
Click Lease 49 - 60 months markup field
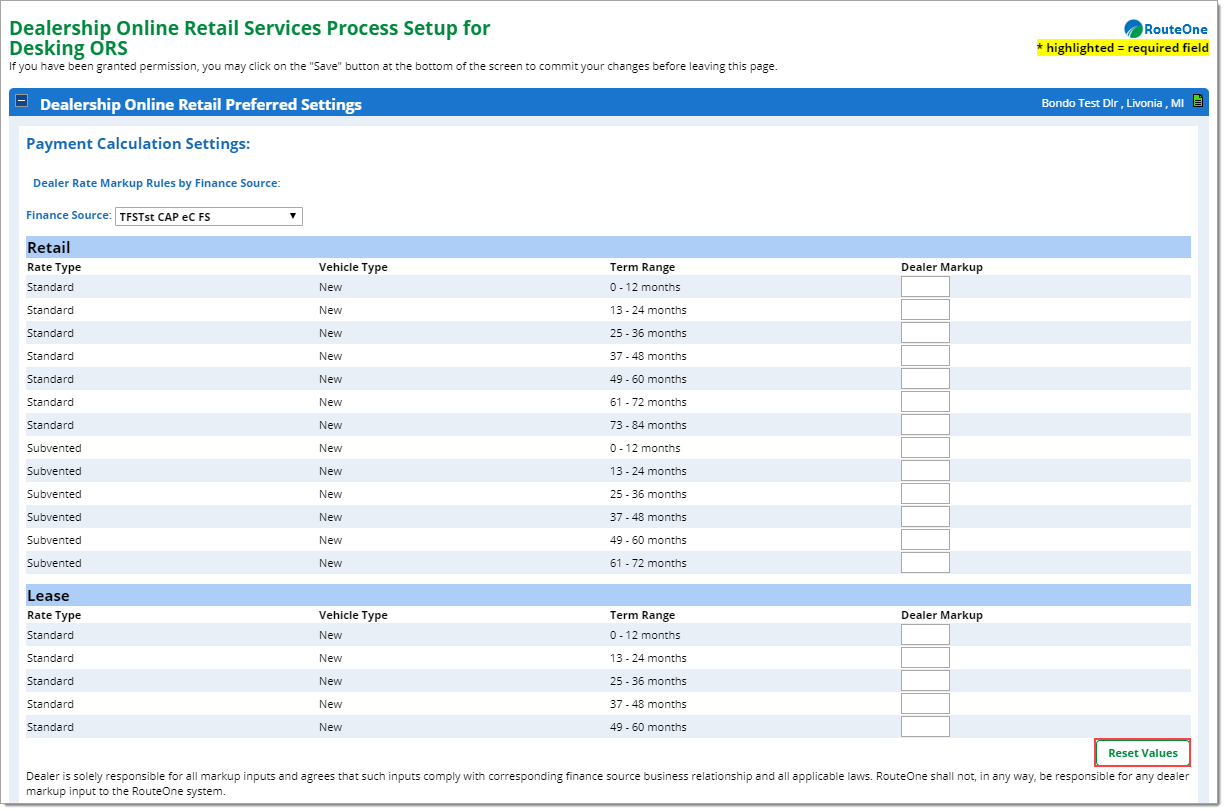point(925,727)
